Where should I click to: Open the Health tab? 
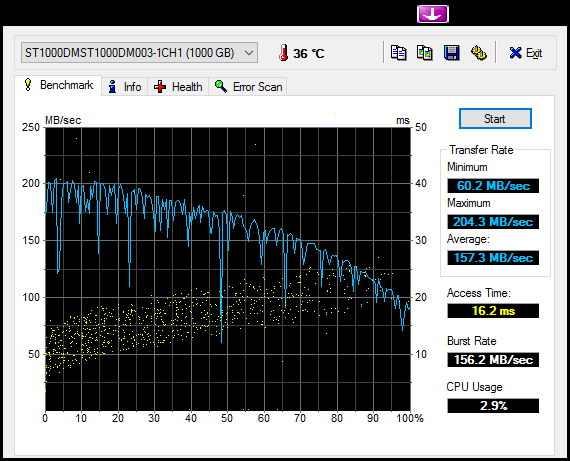(x=178, y=87)
